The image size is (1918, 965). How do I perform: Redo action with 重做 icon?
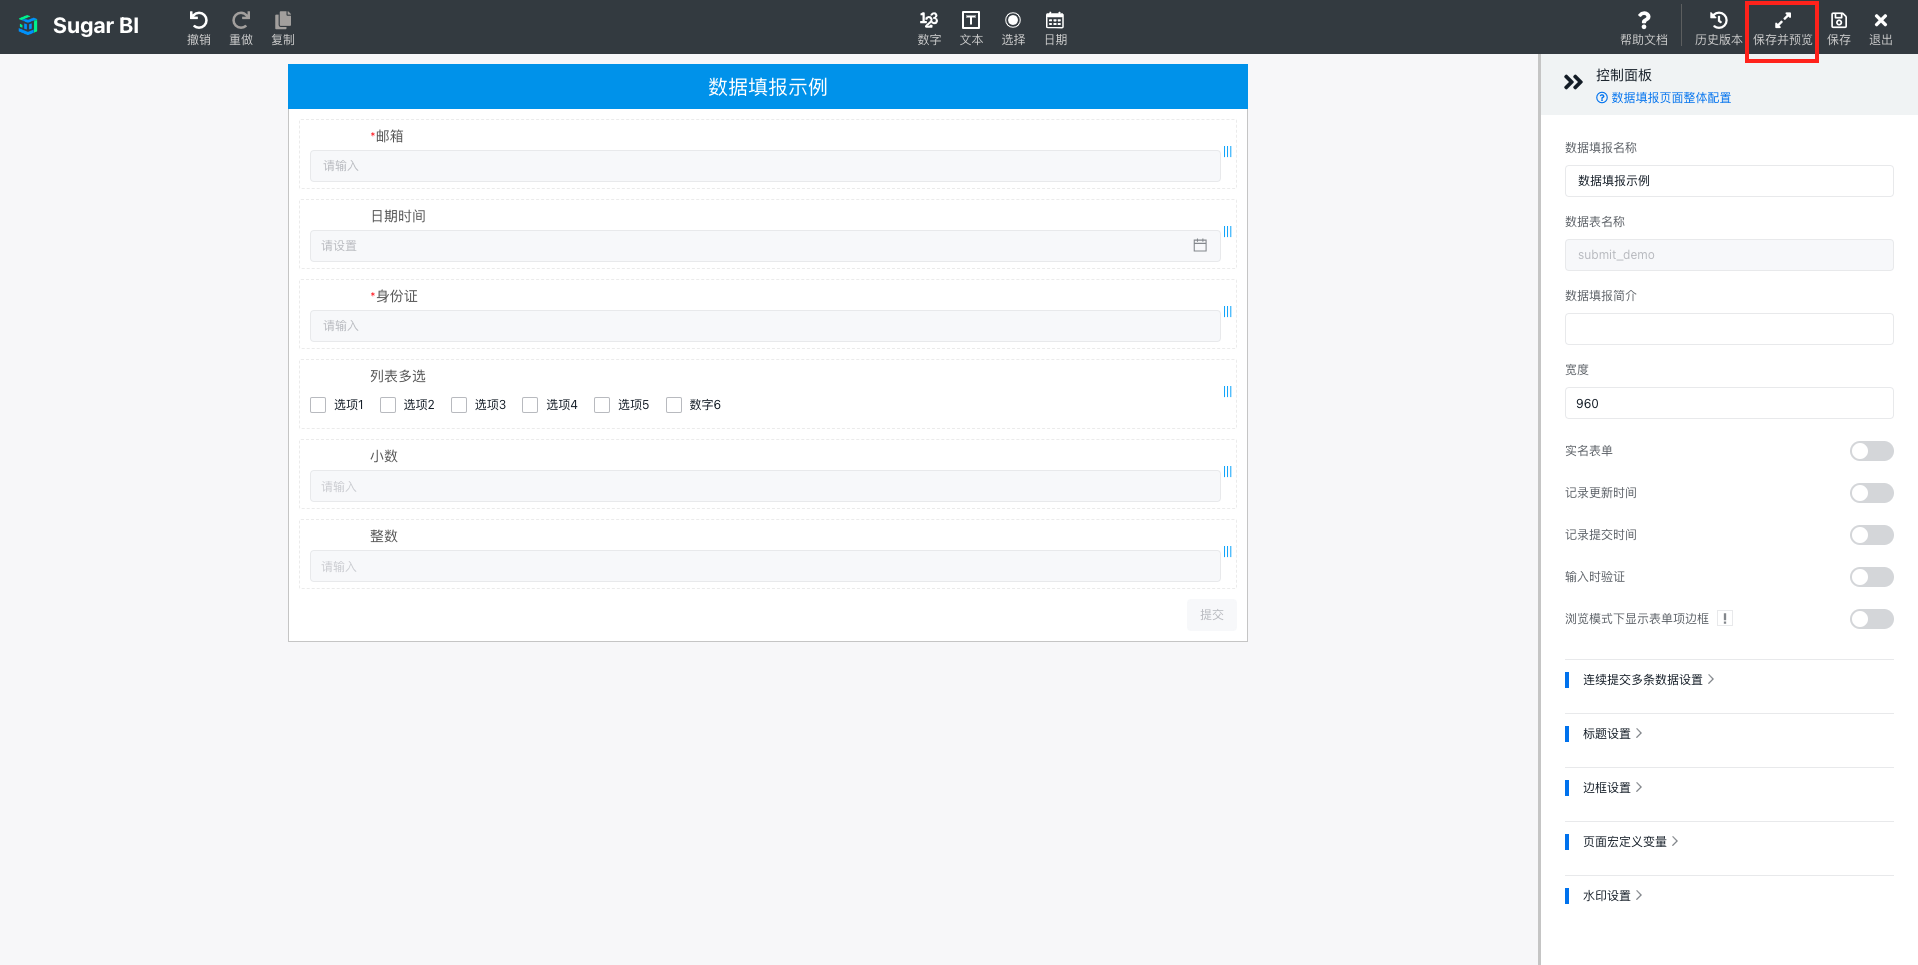pyautogui.click(x=241, y=28)
